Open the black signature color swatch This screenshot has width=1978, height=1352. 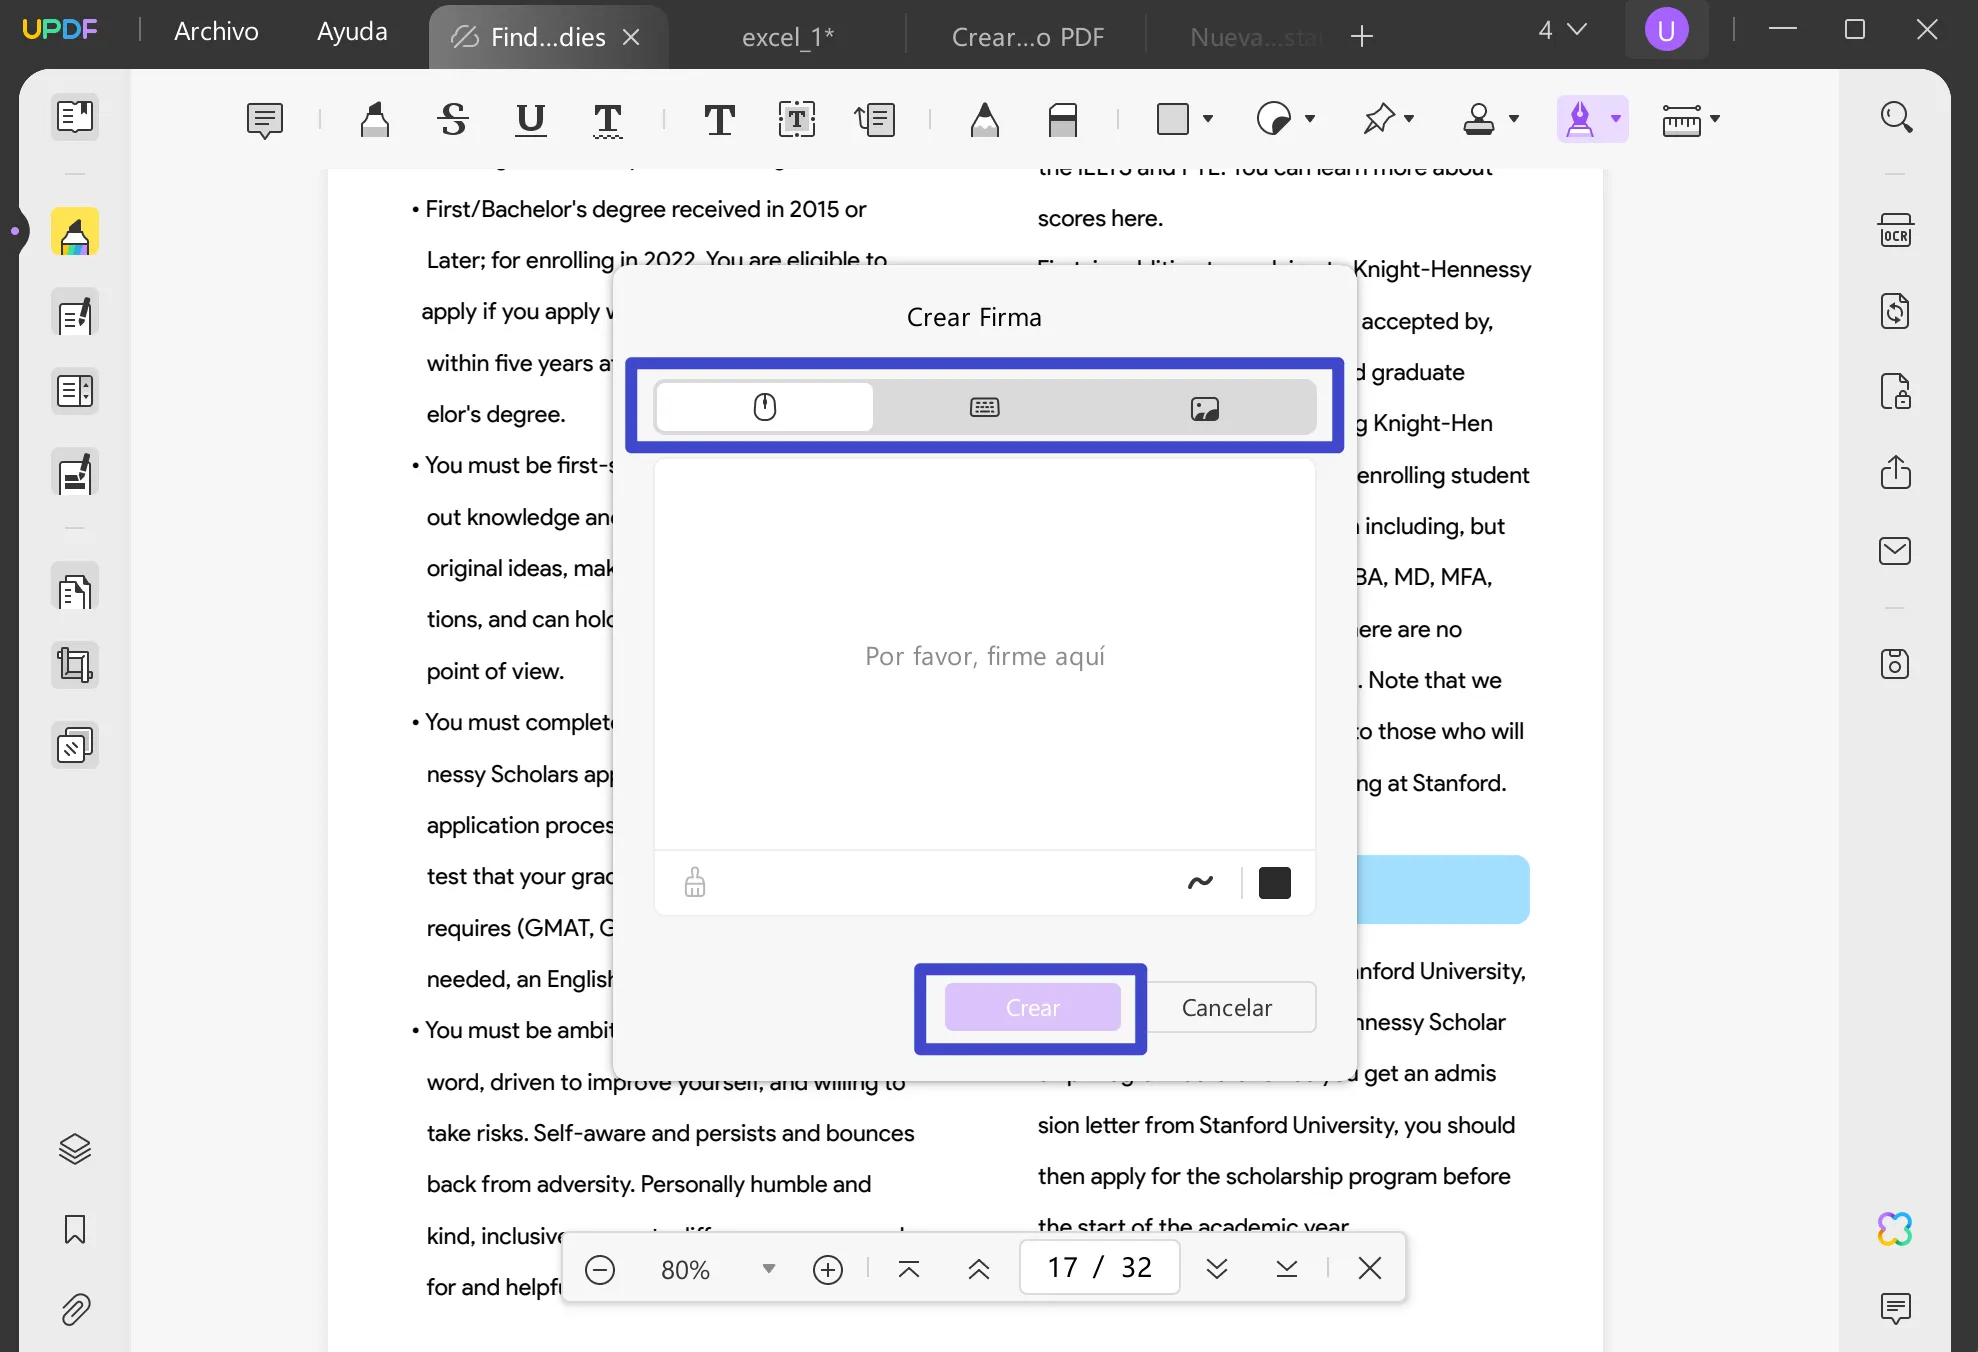(1275, 883)
